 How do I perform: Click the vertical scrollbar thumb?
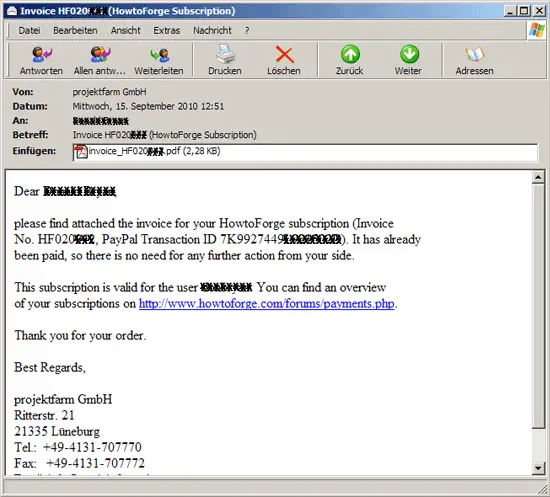[538, 307]
